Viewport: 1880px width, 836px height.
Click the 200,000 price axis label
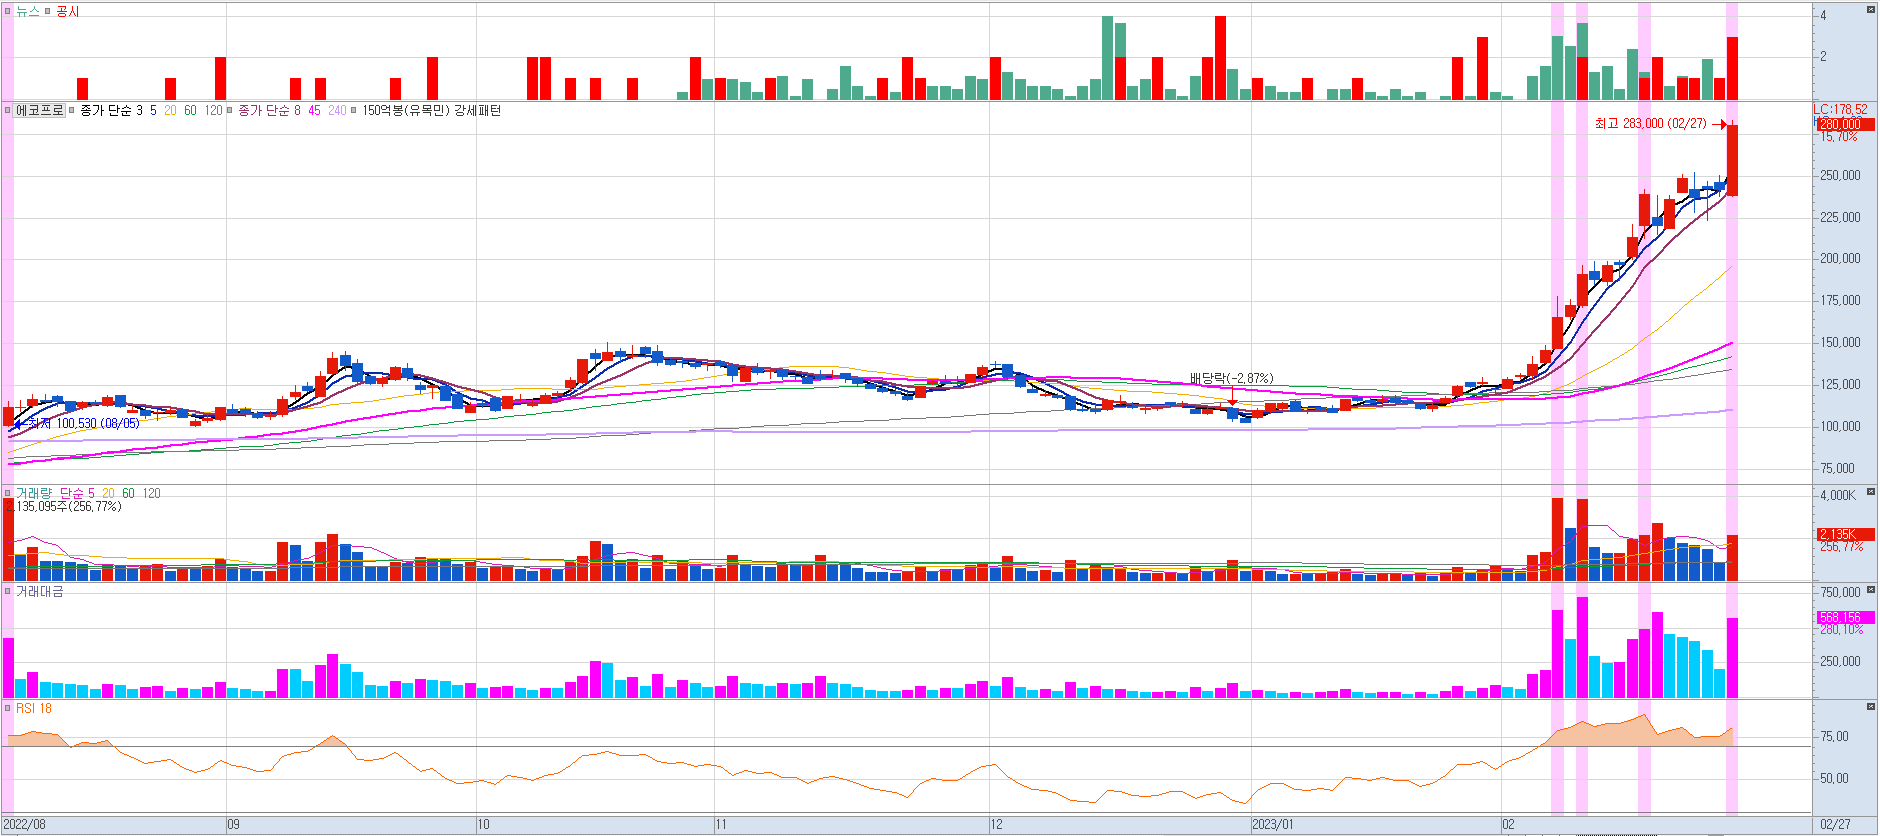point(1840,258)
